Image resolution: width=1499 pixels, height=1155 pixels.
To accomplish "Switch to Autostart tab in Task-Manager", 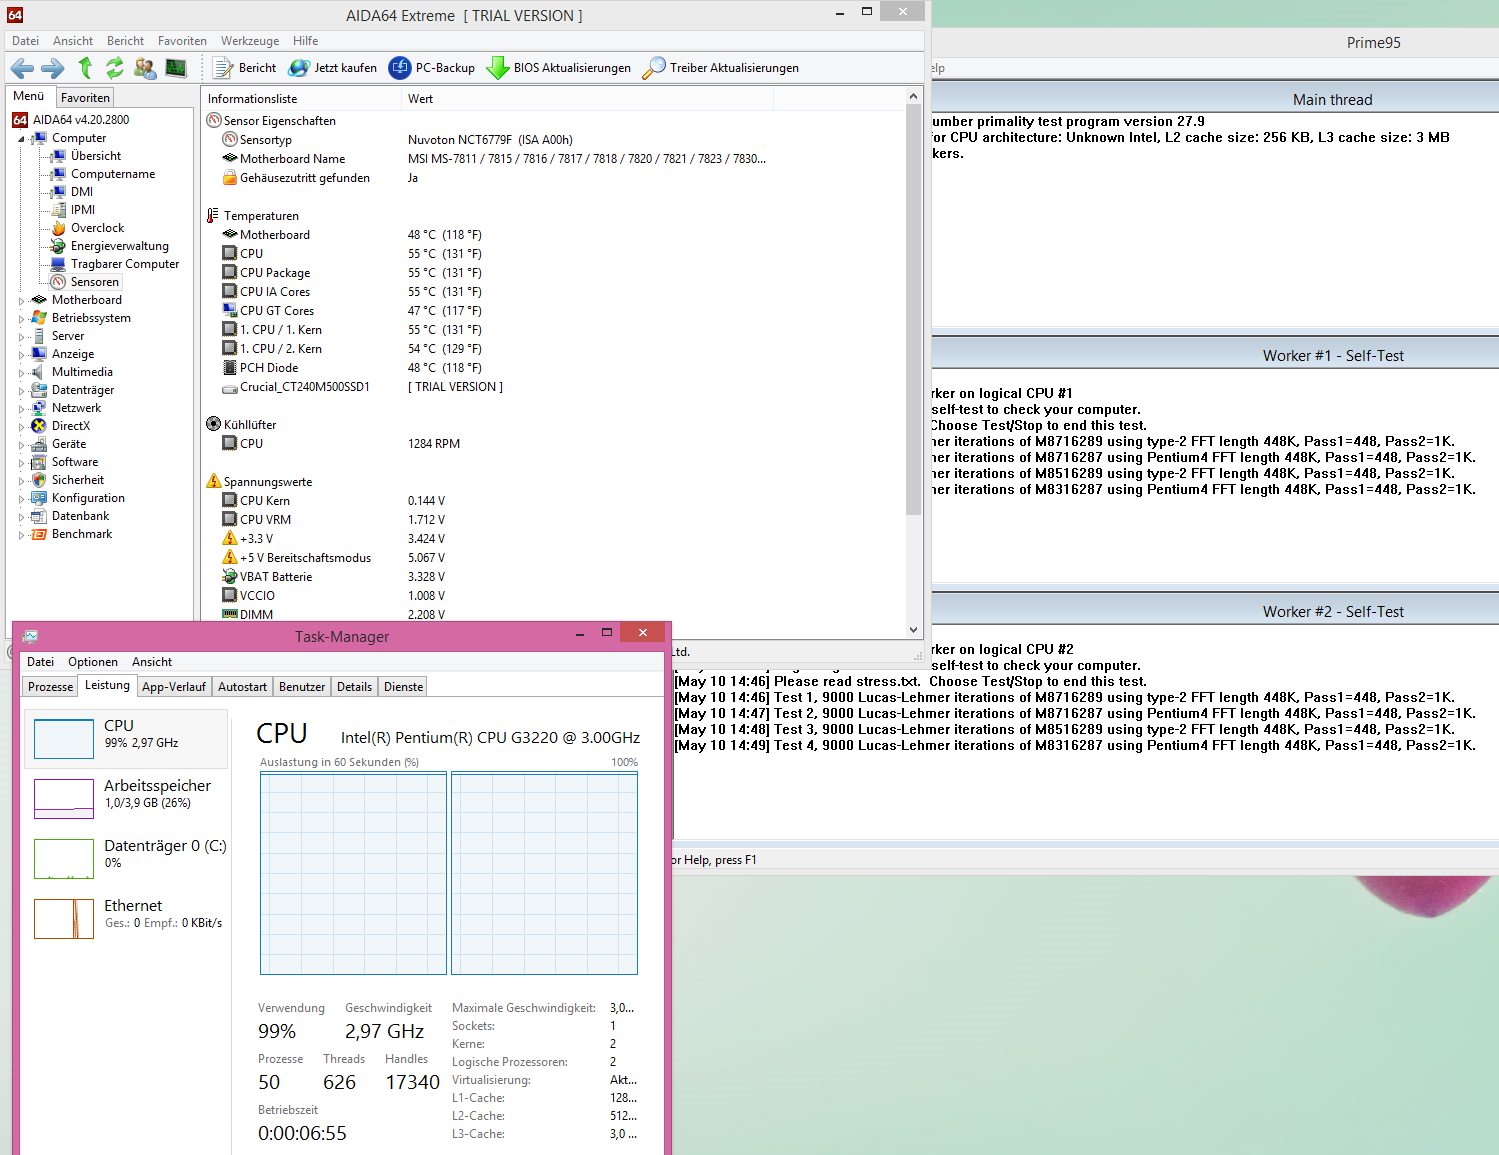I will 242,687.
